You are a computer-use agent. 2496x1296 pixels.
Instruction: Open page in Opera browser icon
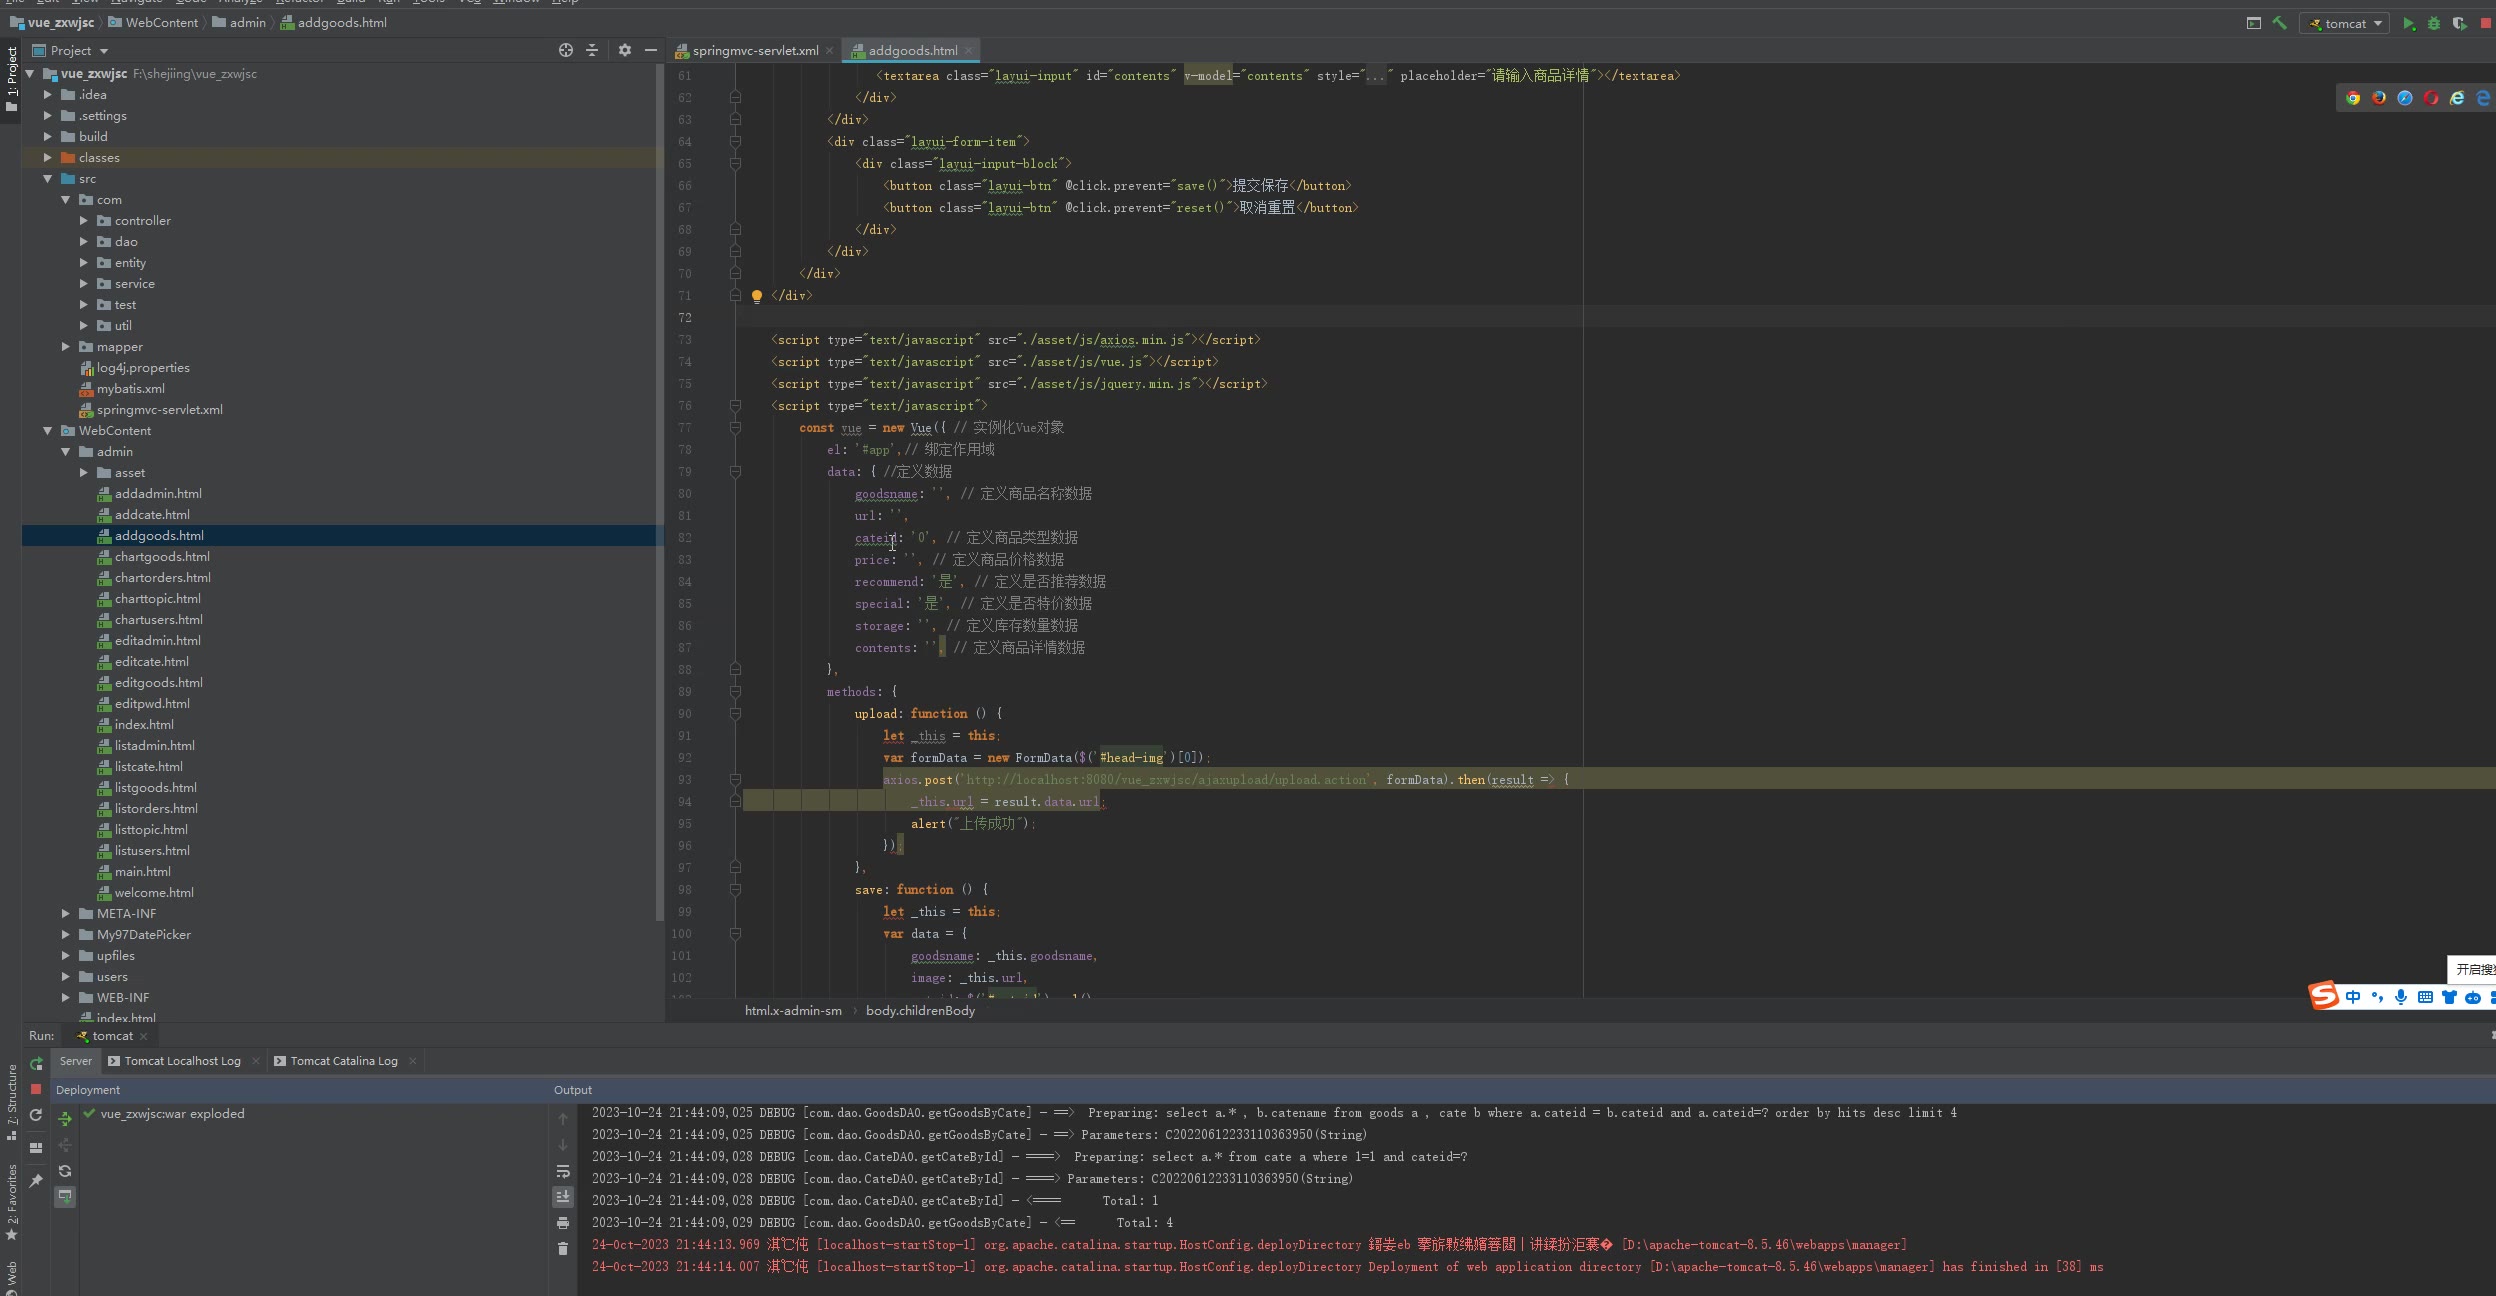pos(2431,97)
